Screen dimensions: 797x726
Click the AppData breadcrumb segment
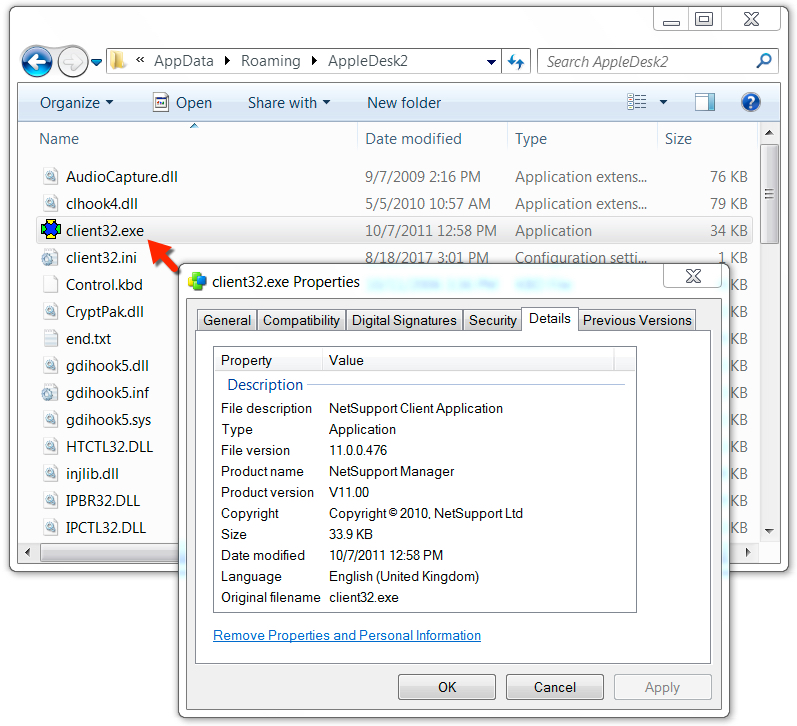coord(183,61)
